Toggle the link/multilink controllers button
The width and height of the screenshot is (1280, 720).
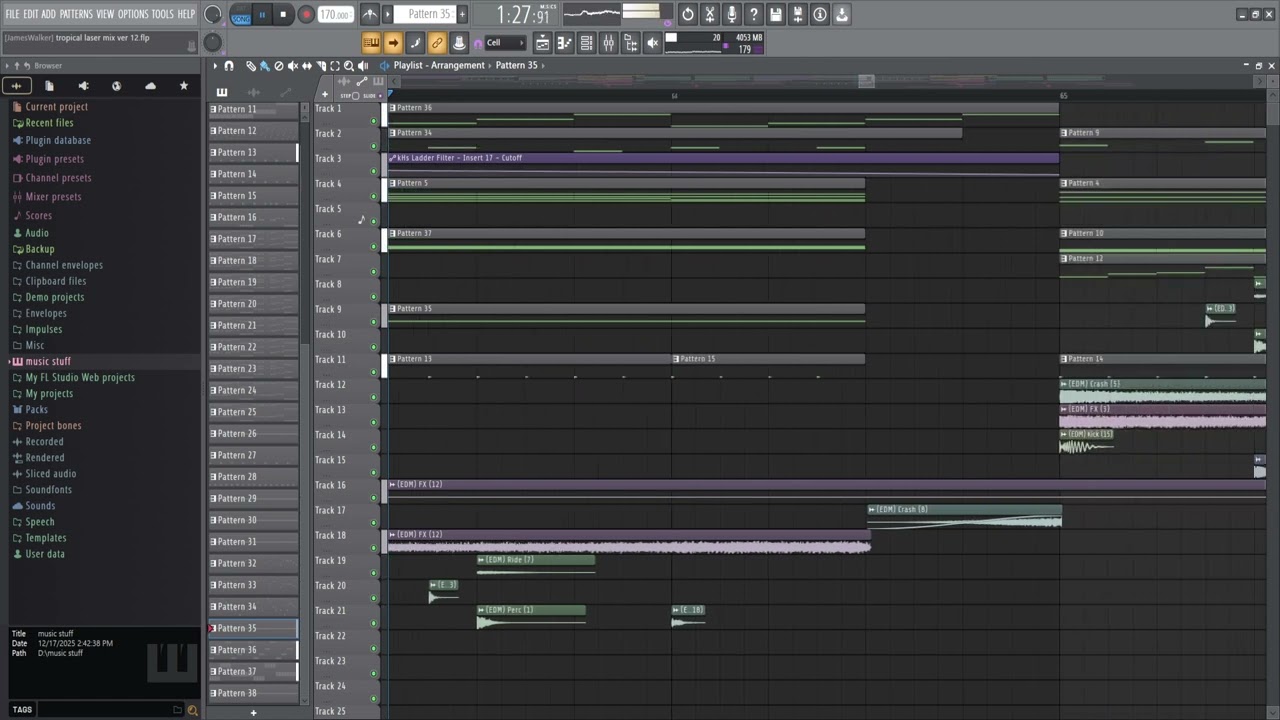[437, 43]
